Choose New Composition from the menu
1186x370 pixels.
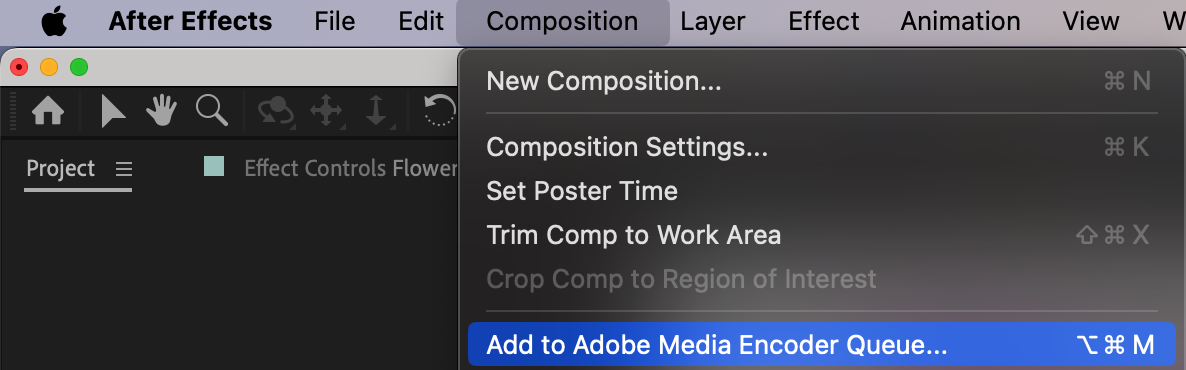[x=822, y=81]
